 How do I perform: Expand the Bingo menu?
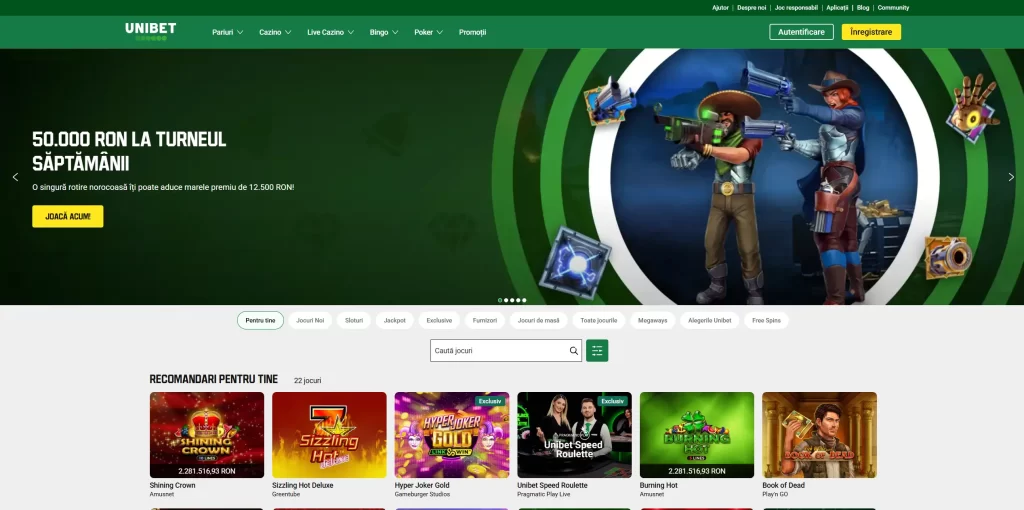click(384, 32)
